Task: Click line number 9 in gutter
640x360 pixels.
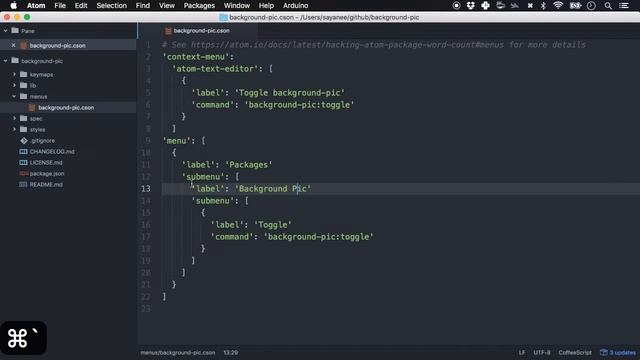Action: [x=148, y=140]
